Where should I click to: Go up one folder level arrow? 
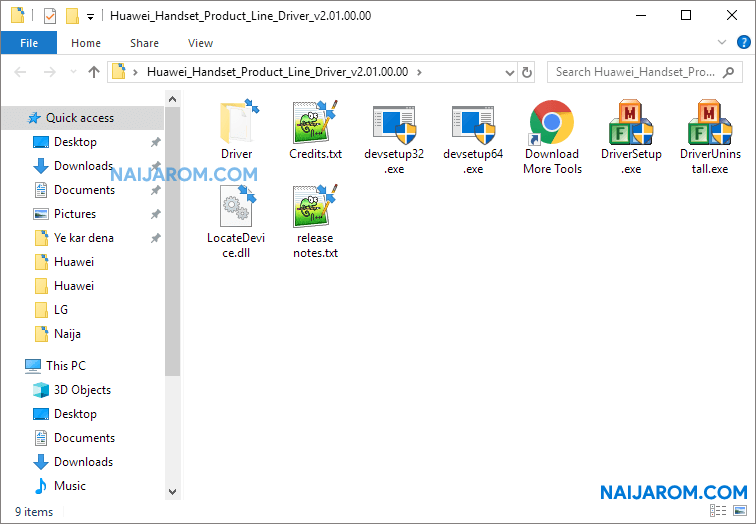tap(94, 72)
